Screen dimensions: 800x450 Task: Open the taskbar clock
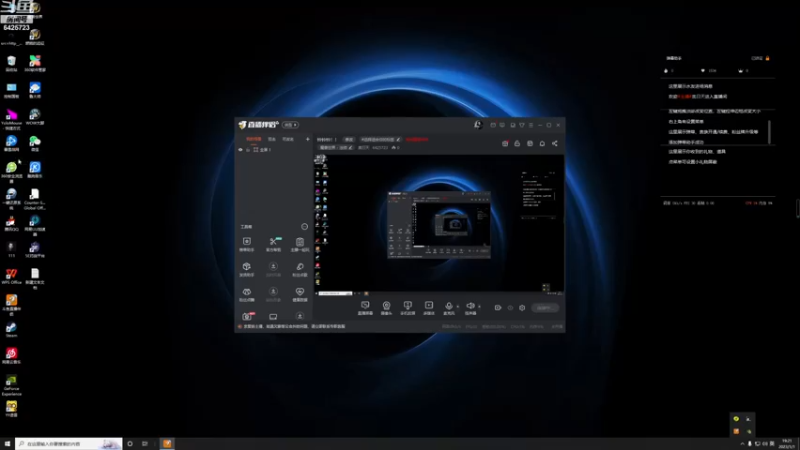(787, 444)
